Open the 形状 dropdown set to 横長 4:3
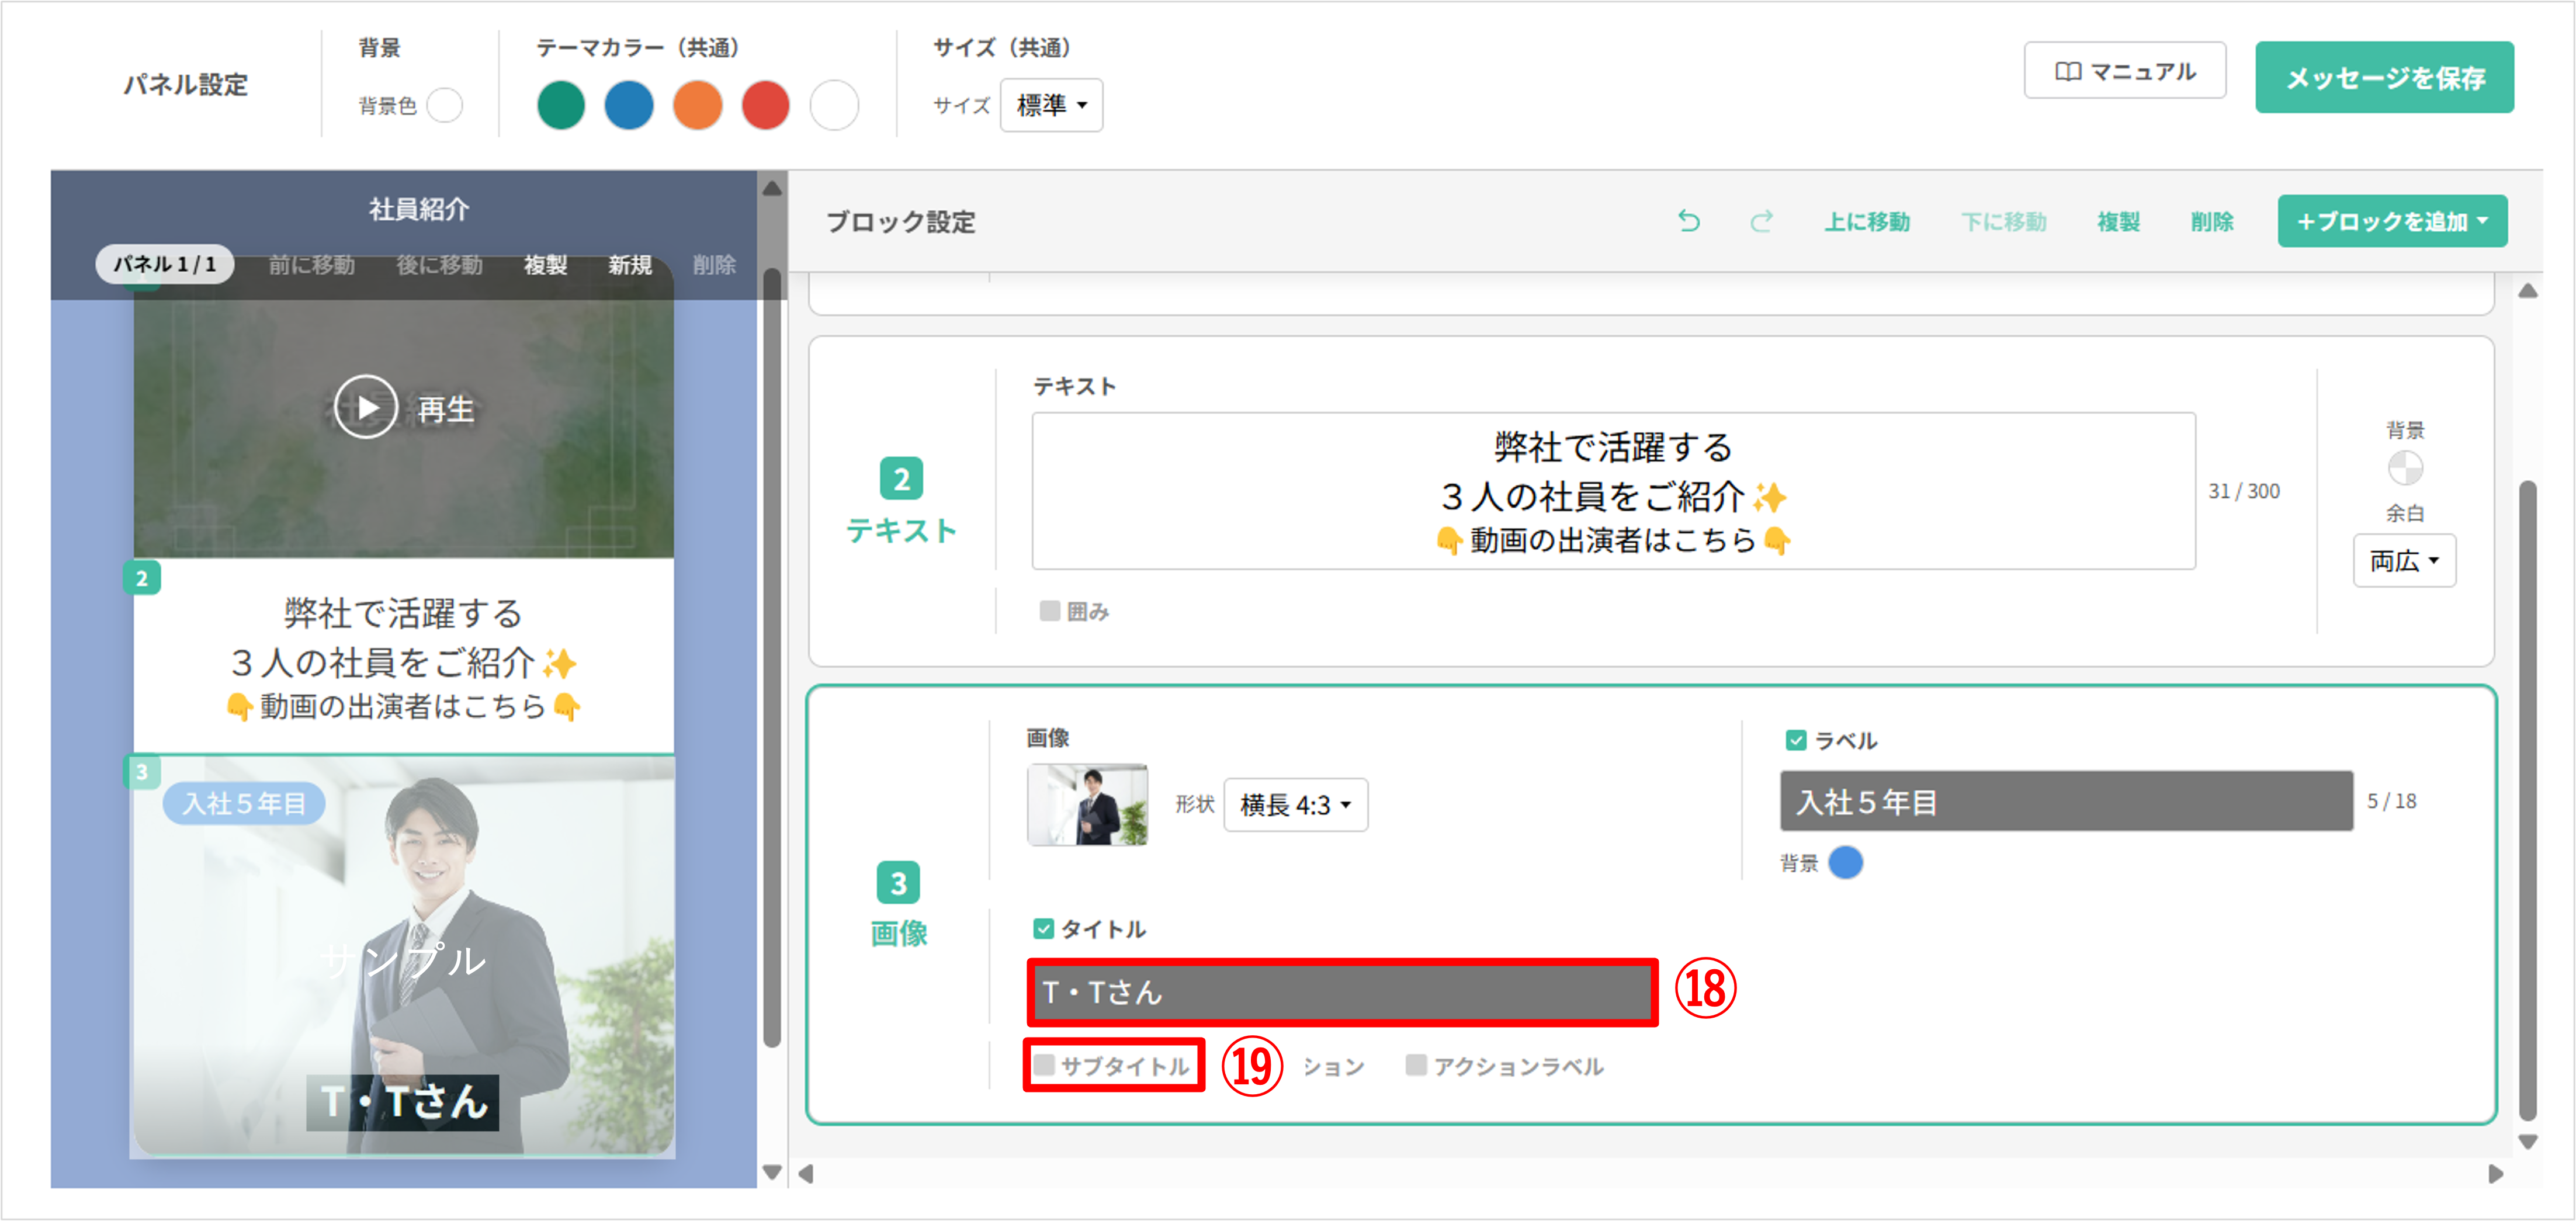This screenshot has height=1221, width=2576. [1294, 804]
